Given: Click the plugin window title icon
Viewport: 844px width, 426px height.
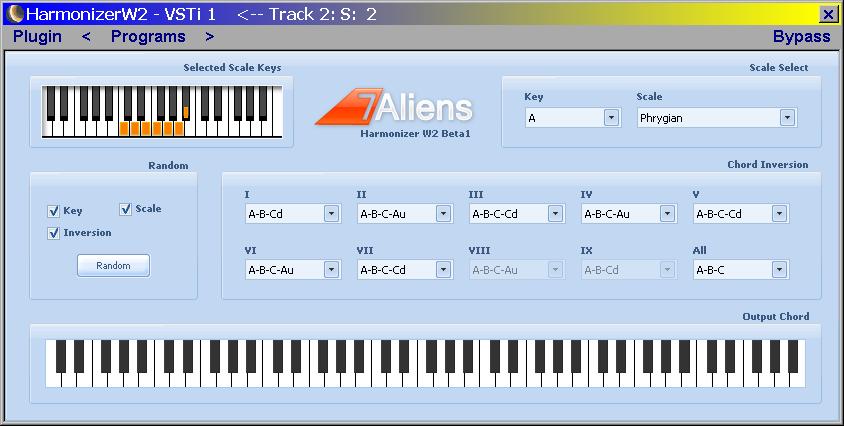Looking at the screenshot, I should tap(14, 14).
